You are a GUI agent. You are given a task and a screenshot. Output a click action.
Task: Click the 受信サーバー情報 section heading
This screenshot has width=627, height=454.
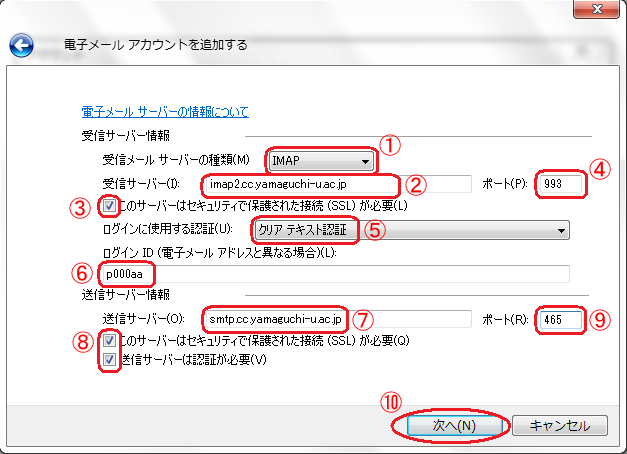[x=126, y=136]
